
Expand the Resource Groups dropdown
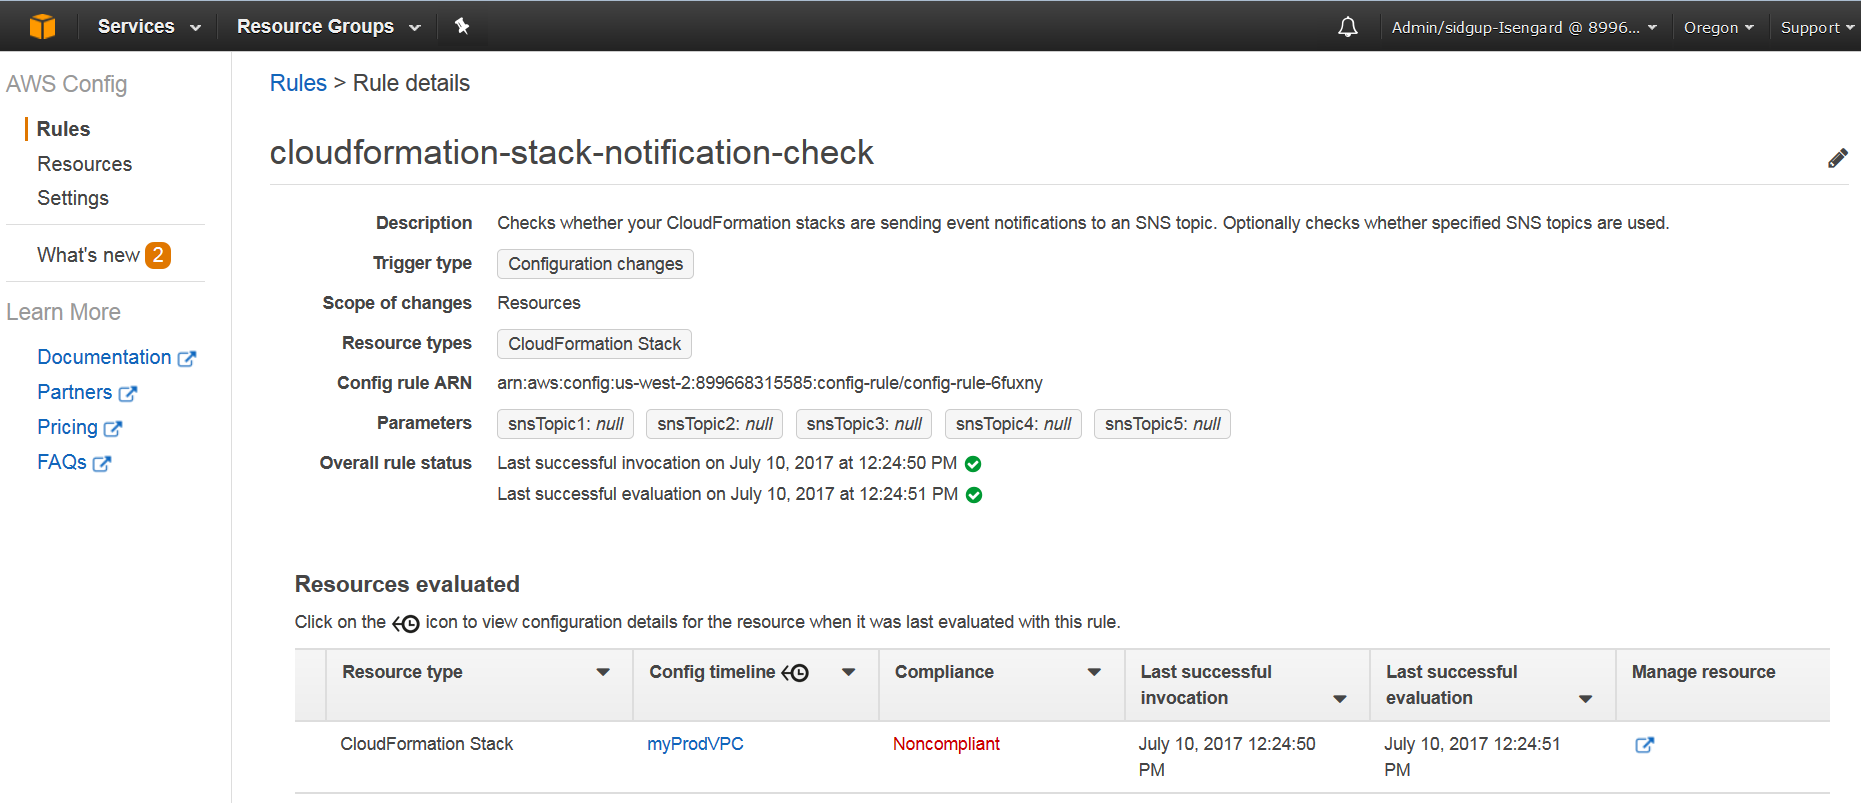(329, 26)
